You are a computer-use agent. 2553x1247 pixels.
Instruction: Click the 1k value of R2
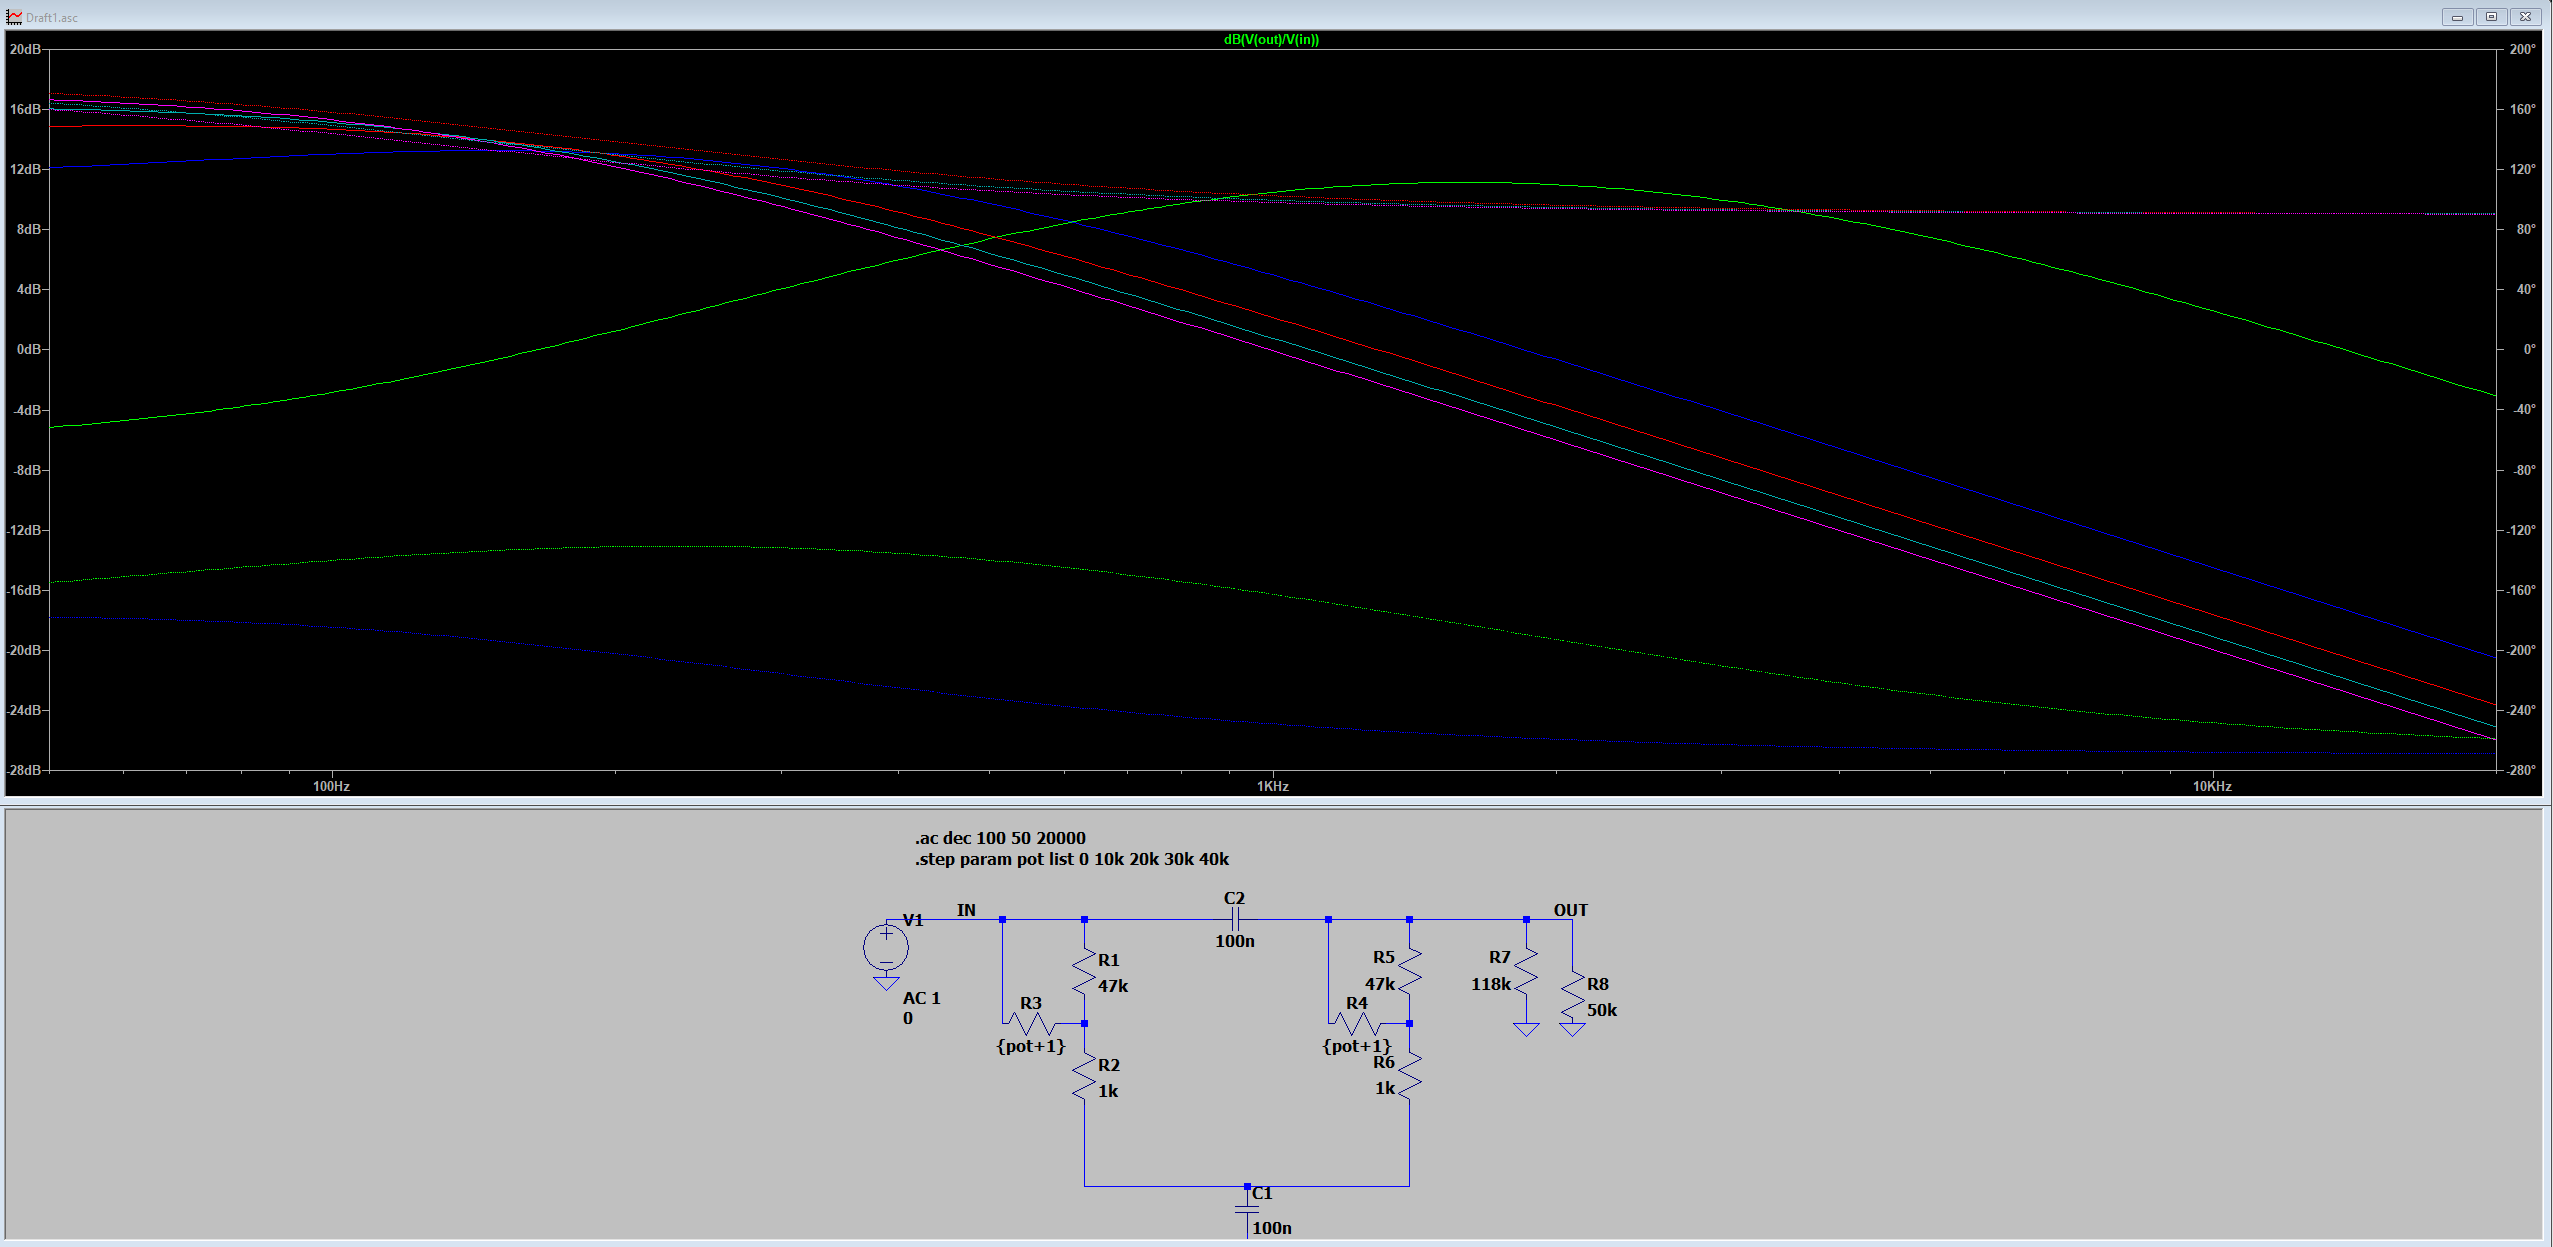[x=1108, y=1091]
